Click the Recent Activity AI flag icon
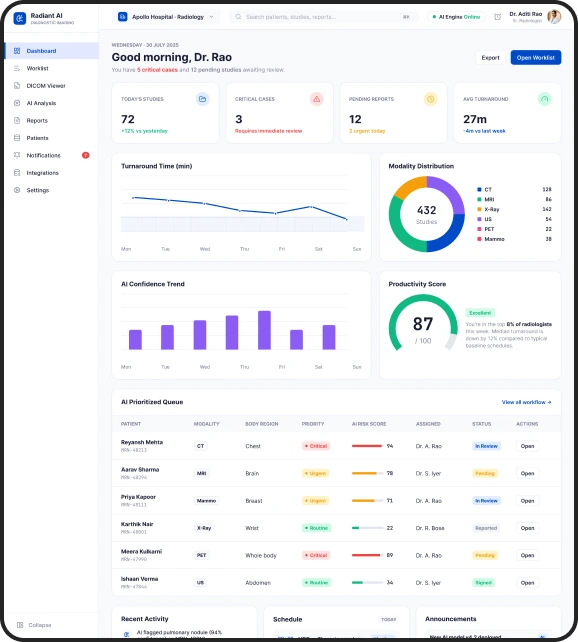578x642 pixels. (126, 634)
